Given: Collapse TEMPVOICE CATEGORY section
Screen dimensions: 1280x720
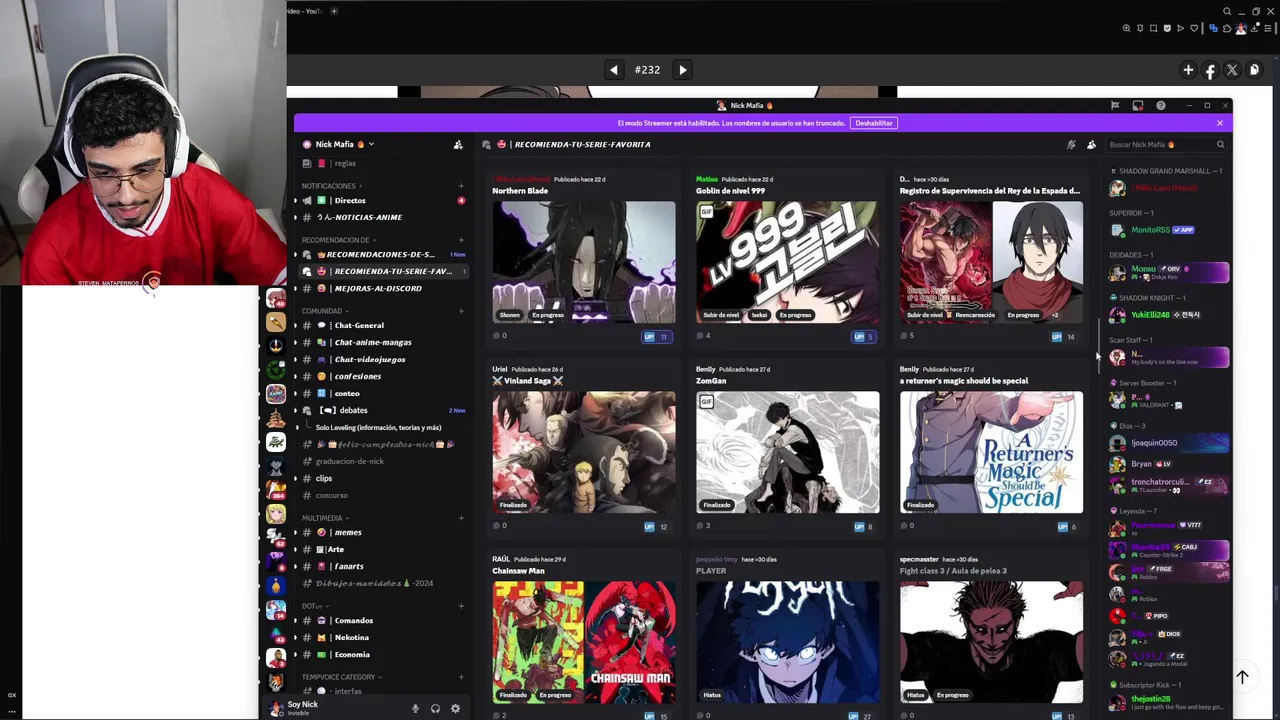Looking at the screenshot, I should (x=342, y=677).
